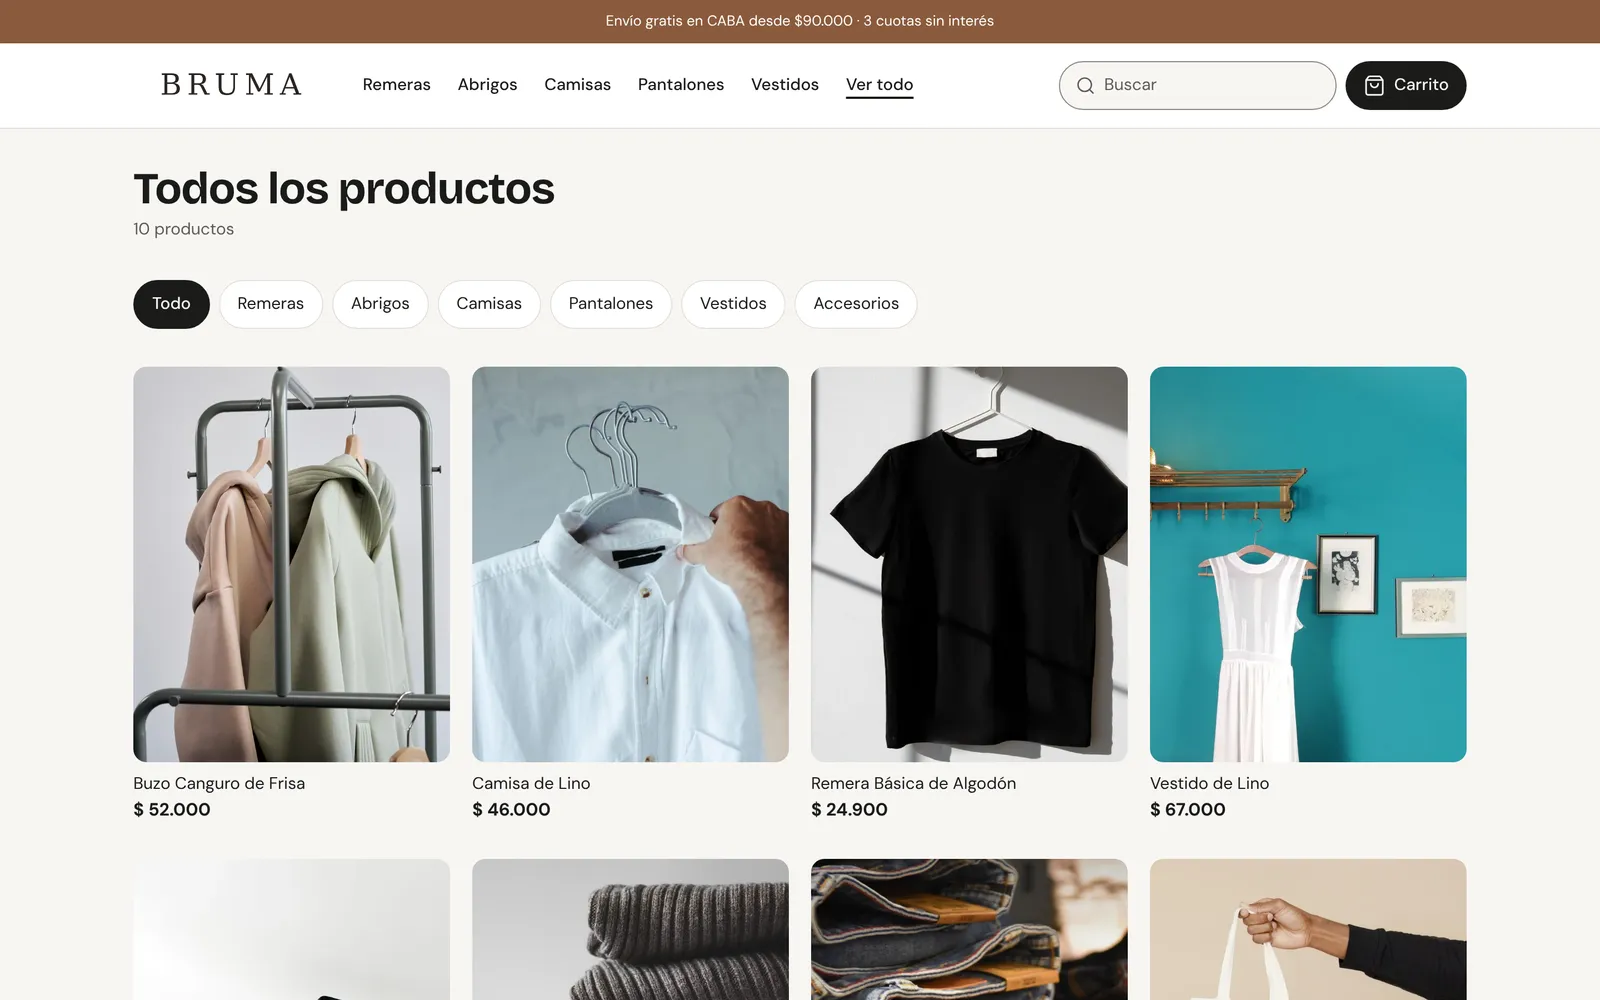Click the free shipping announcement banner text

[x=799, y=21]
